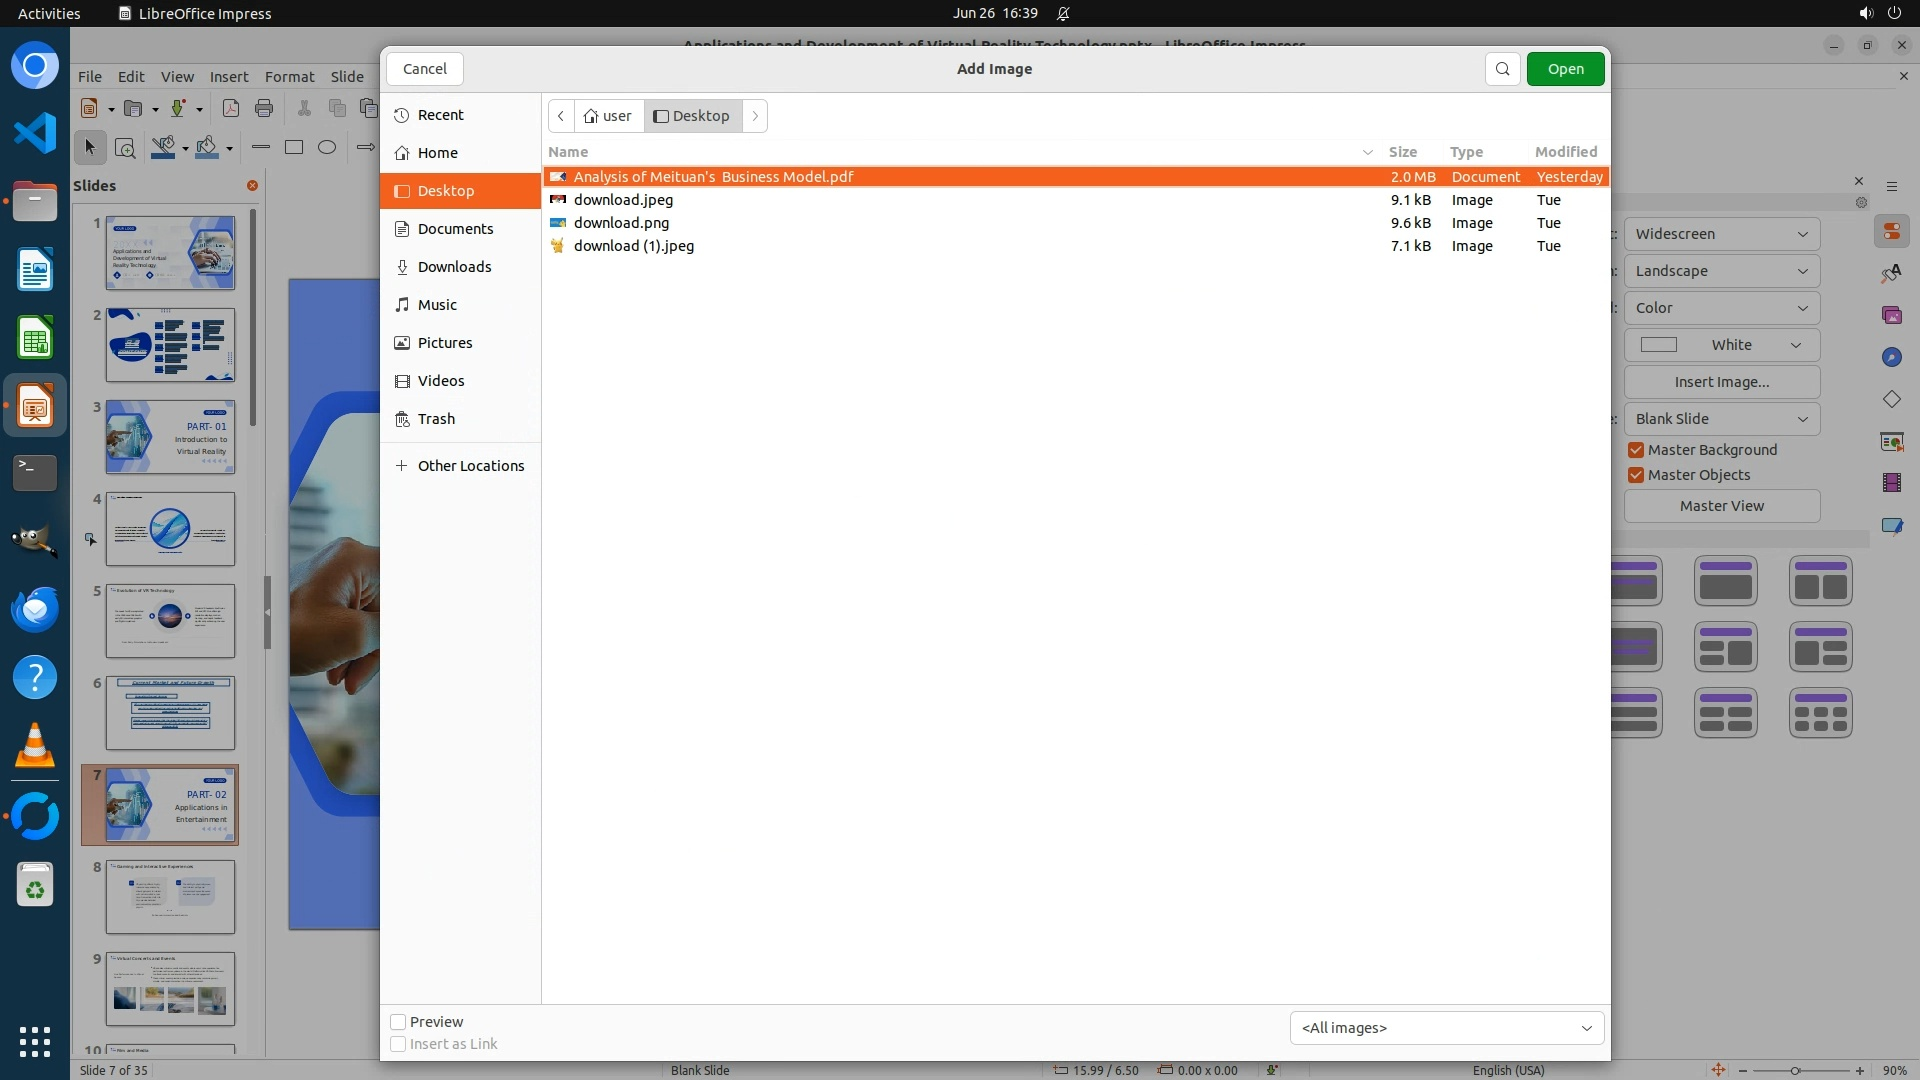Select the download.png file

point(621,223)
